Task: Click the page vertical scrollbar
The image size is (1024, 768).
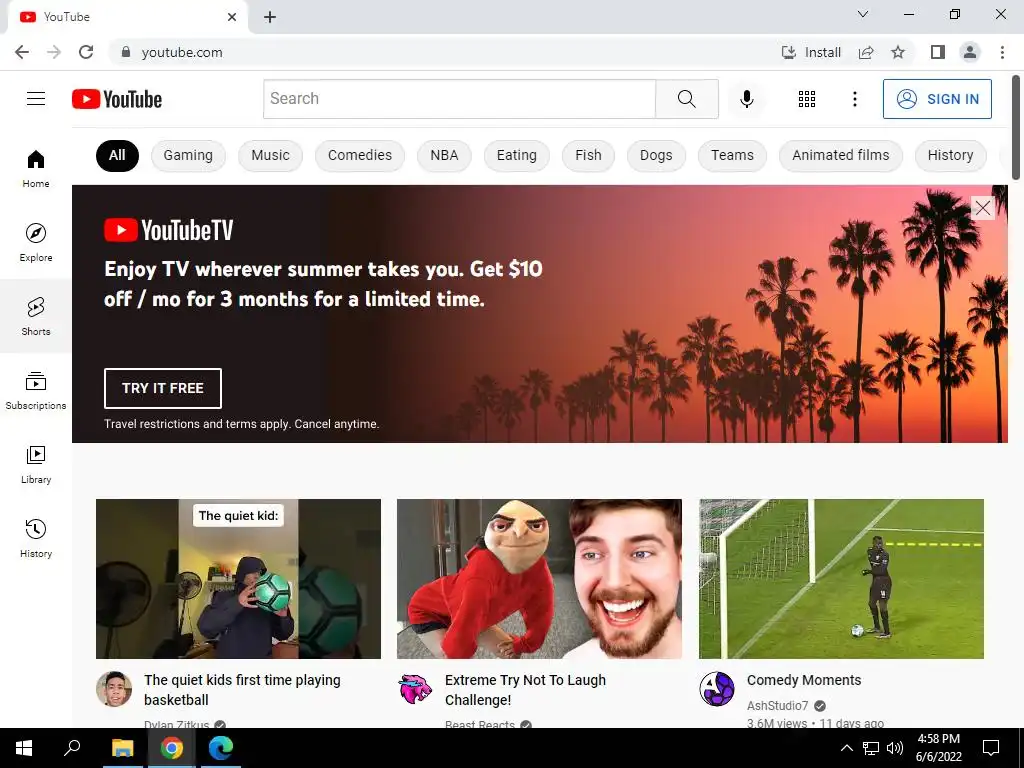Action: pyautogui.click(x=1016, y=127)
